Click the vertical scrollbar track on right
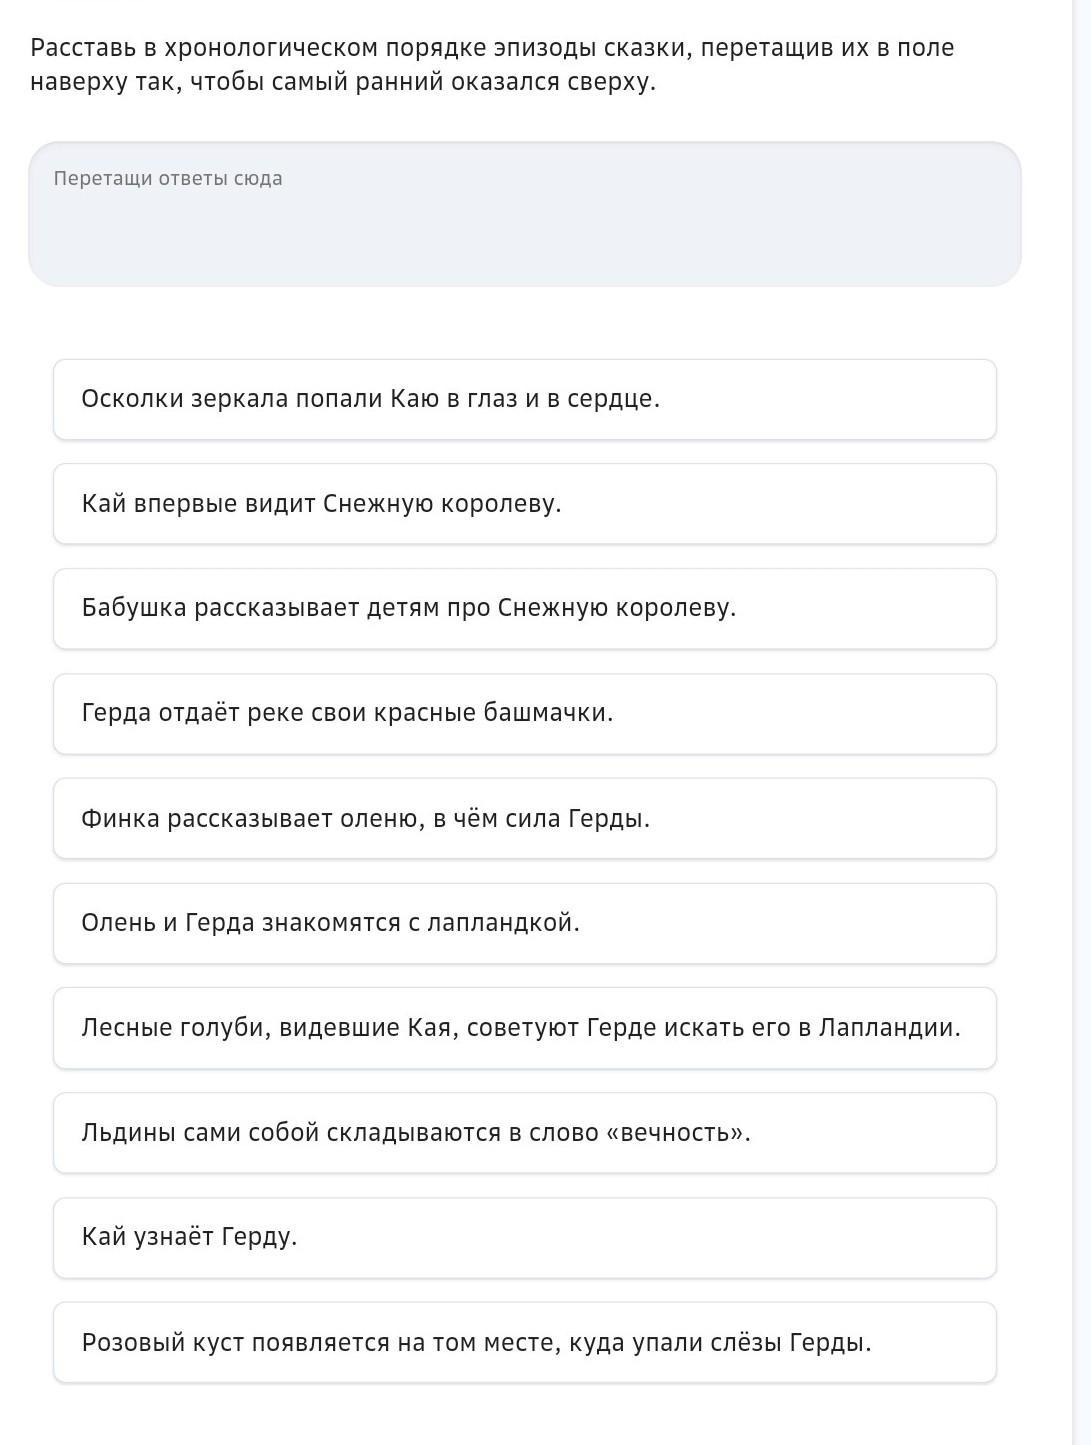This screenshot has width=1091, height=1445. (x=1081, y=700)
